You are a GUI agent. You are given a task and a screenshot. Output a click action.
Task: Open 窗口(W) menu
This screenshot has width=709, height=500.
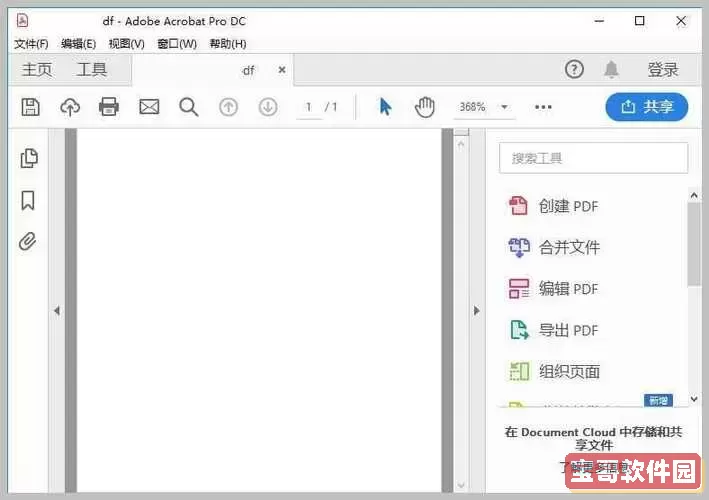[x=177, y=44]
